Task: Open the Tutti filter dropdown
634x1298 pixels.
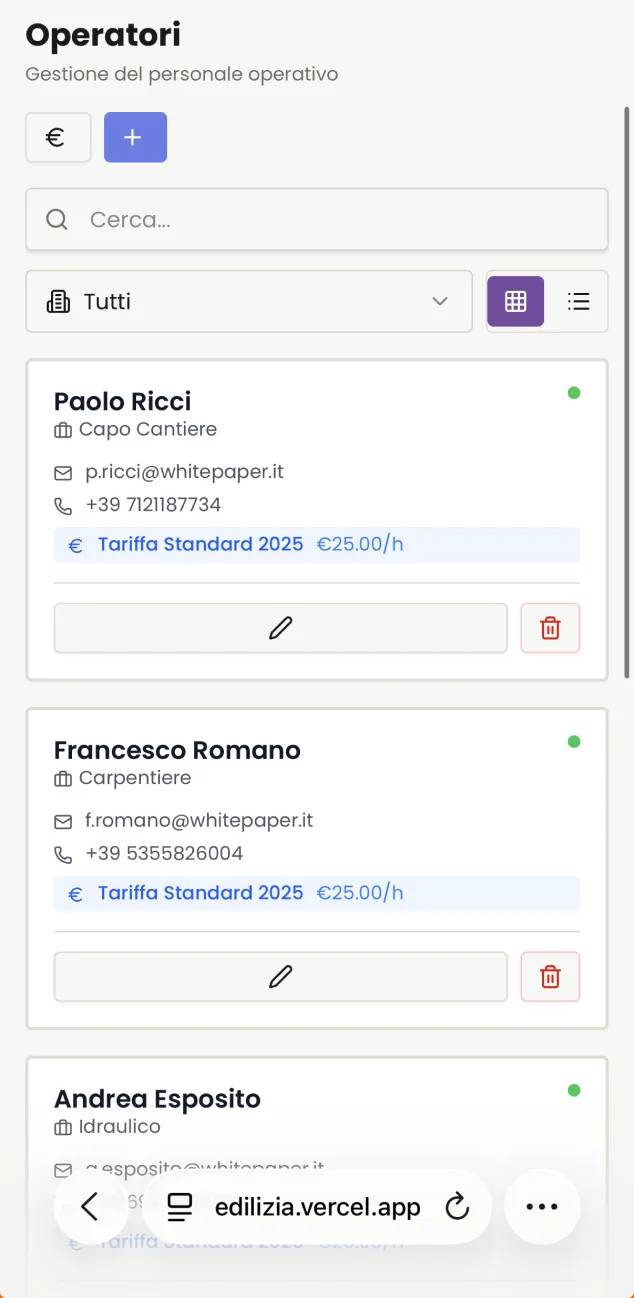Action: [249, 301]
